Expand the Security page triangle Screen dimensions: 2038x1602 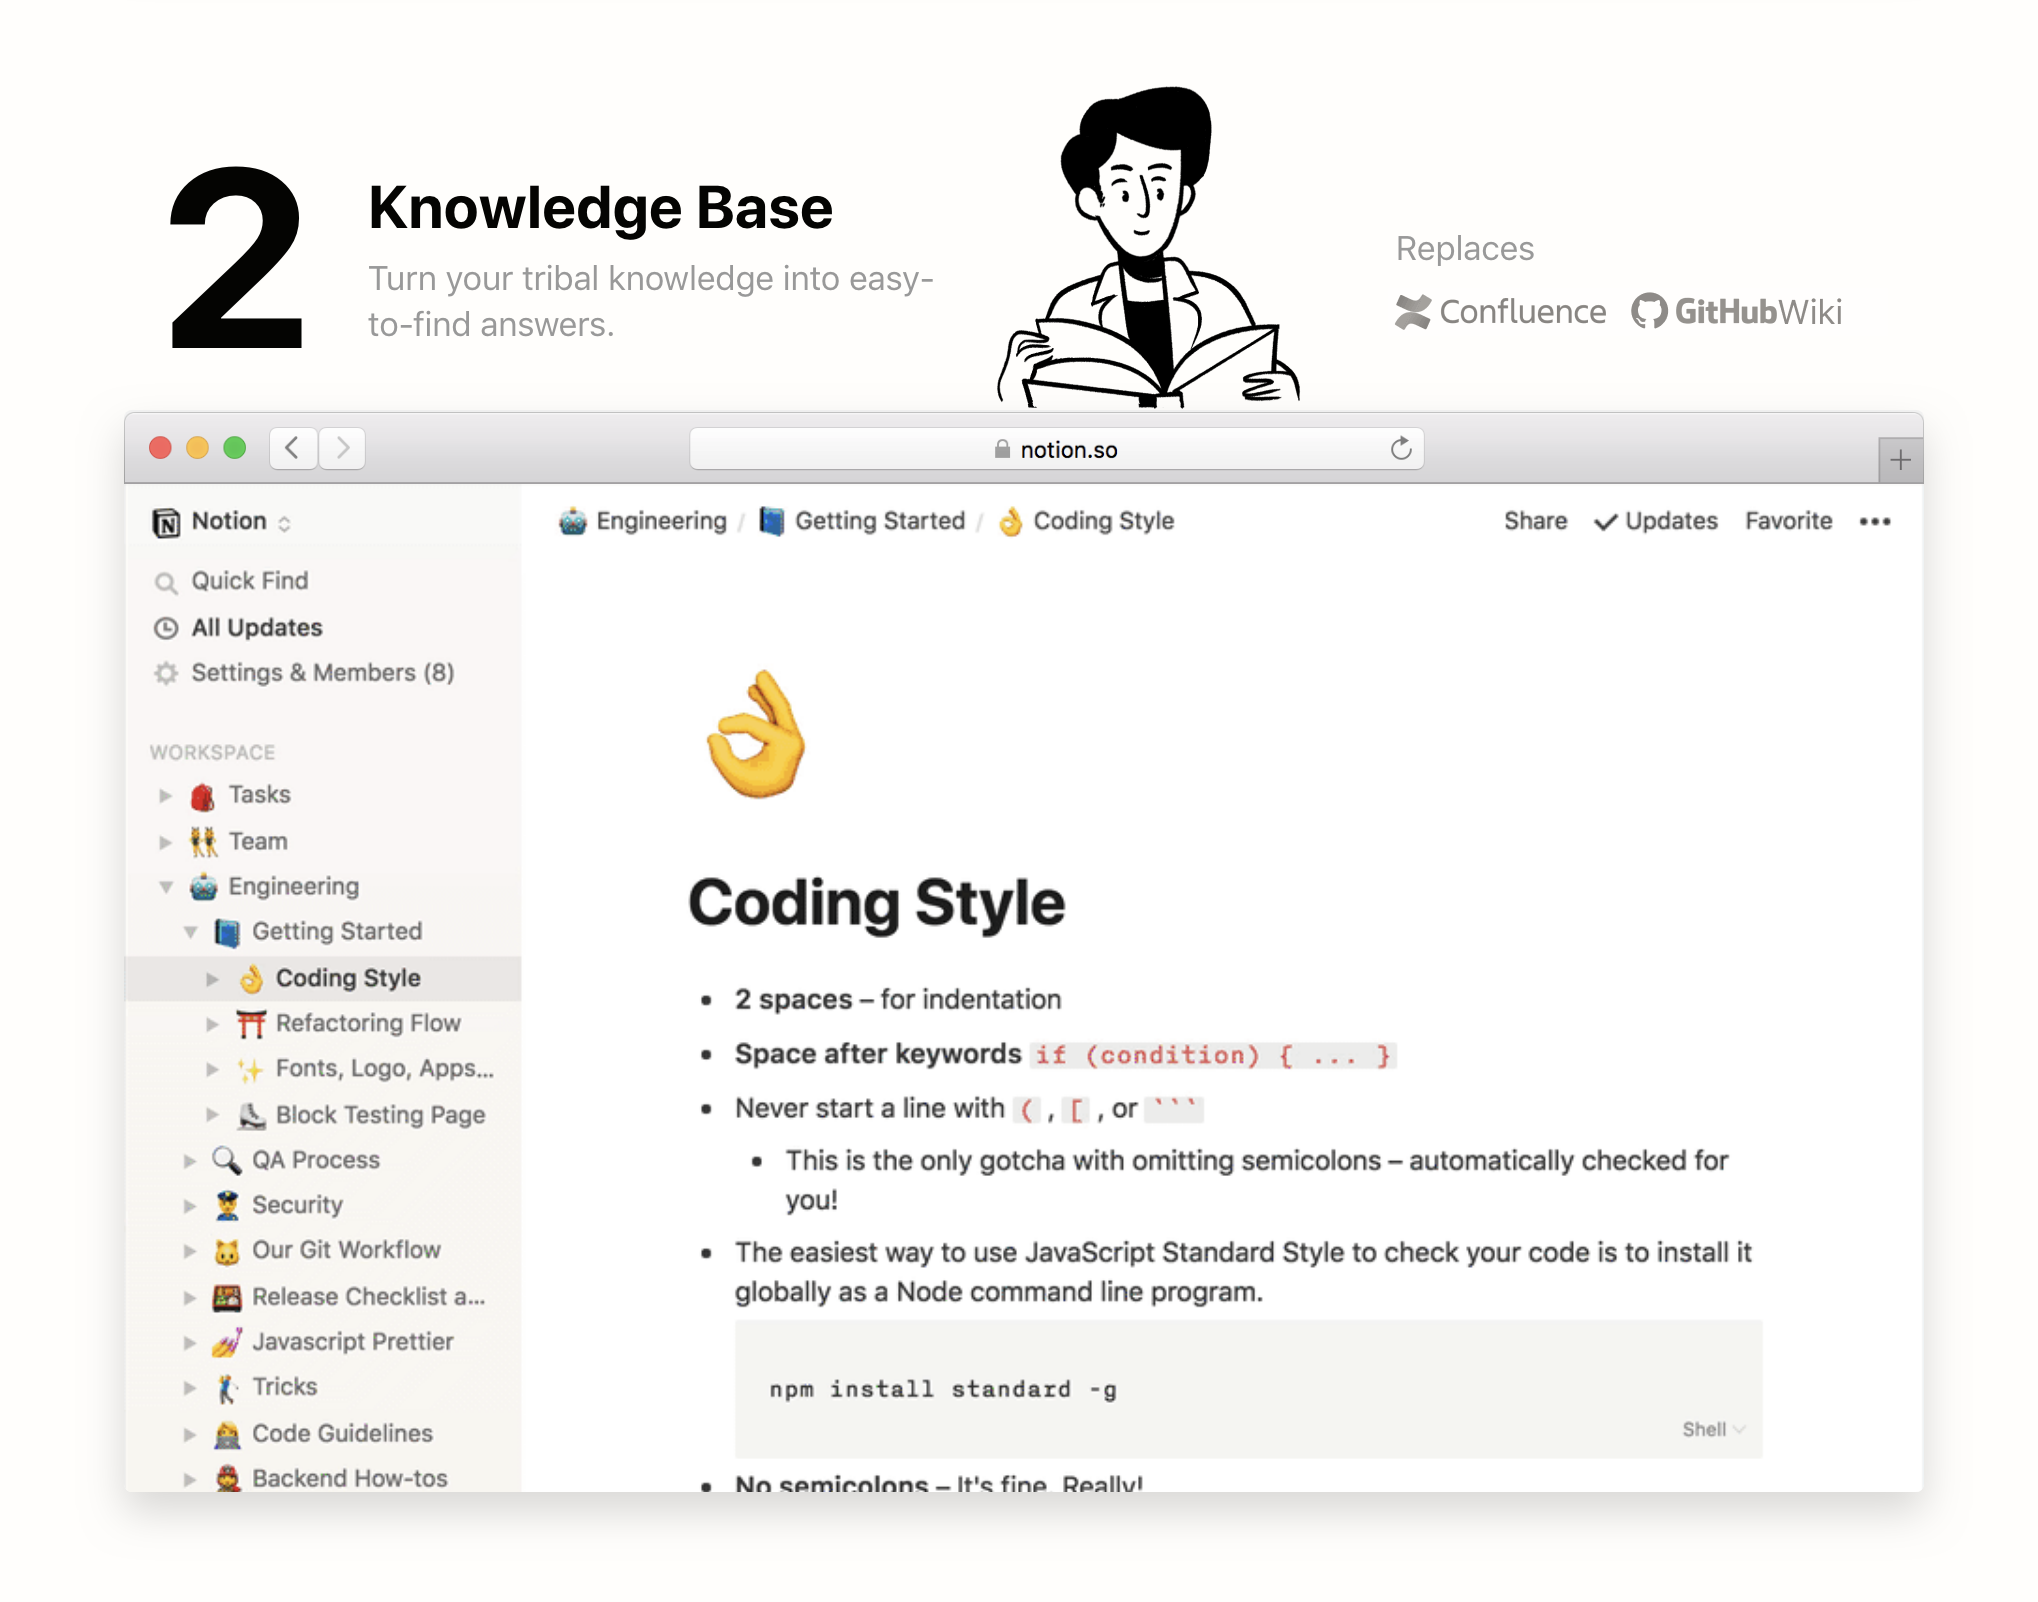coord(189,1206)
